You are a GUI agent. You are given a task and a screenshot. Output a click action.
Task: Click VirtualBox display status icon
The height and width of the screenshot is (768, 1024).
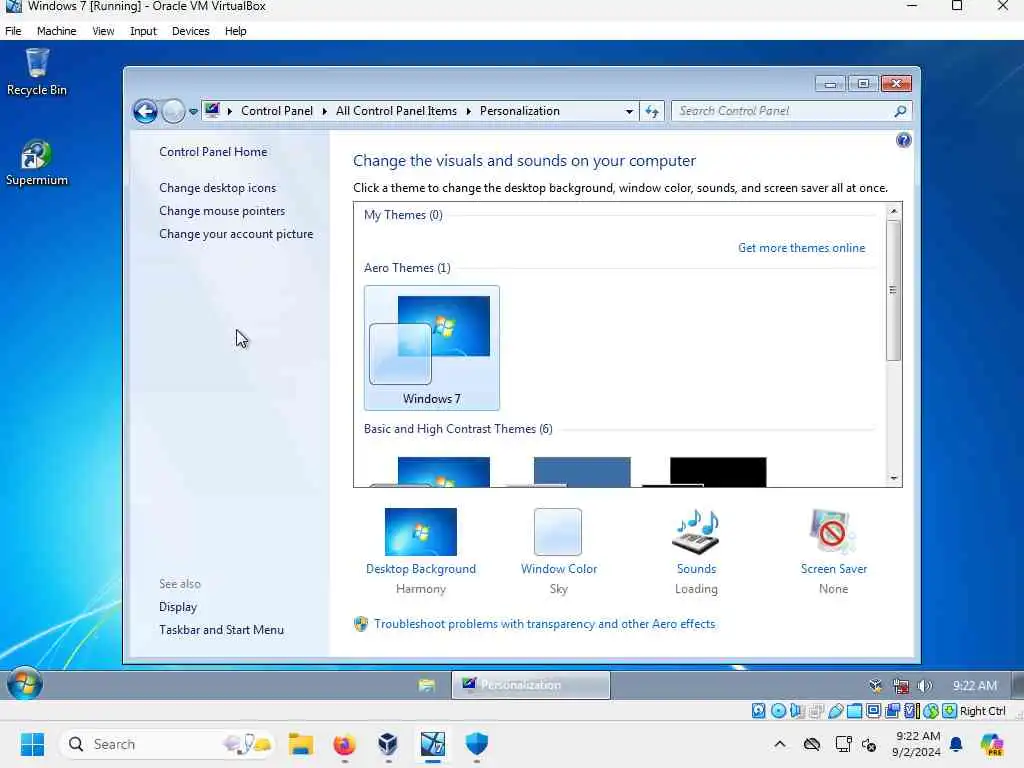coord(873,711)
